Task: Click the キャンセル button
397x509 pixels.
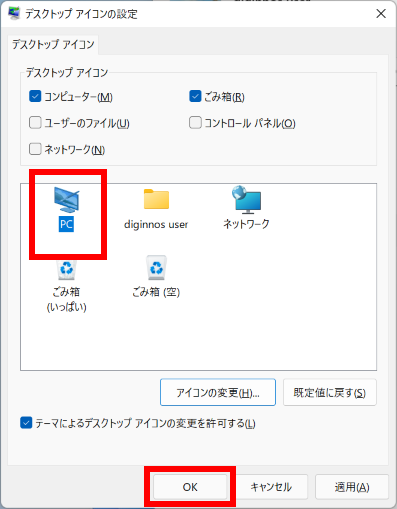Action: point(271,487)
